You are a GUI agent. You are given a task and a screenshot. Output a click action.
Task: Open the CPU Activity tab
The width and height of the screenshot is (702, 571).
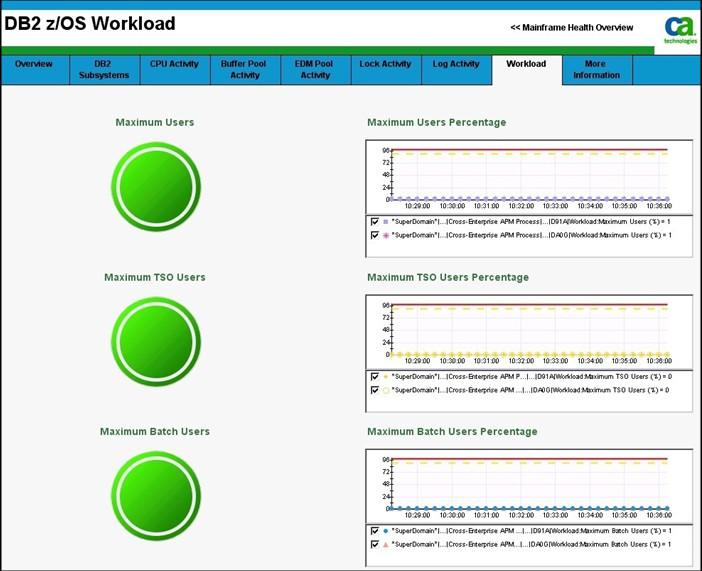pos(175,69)
